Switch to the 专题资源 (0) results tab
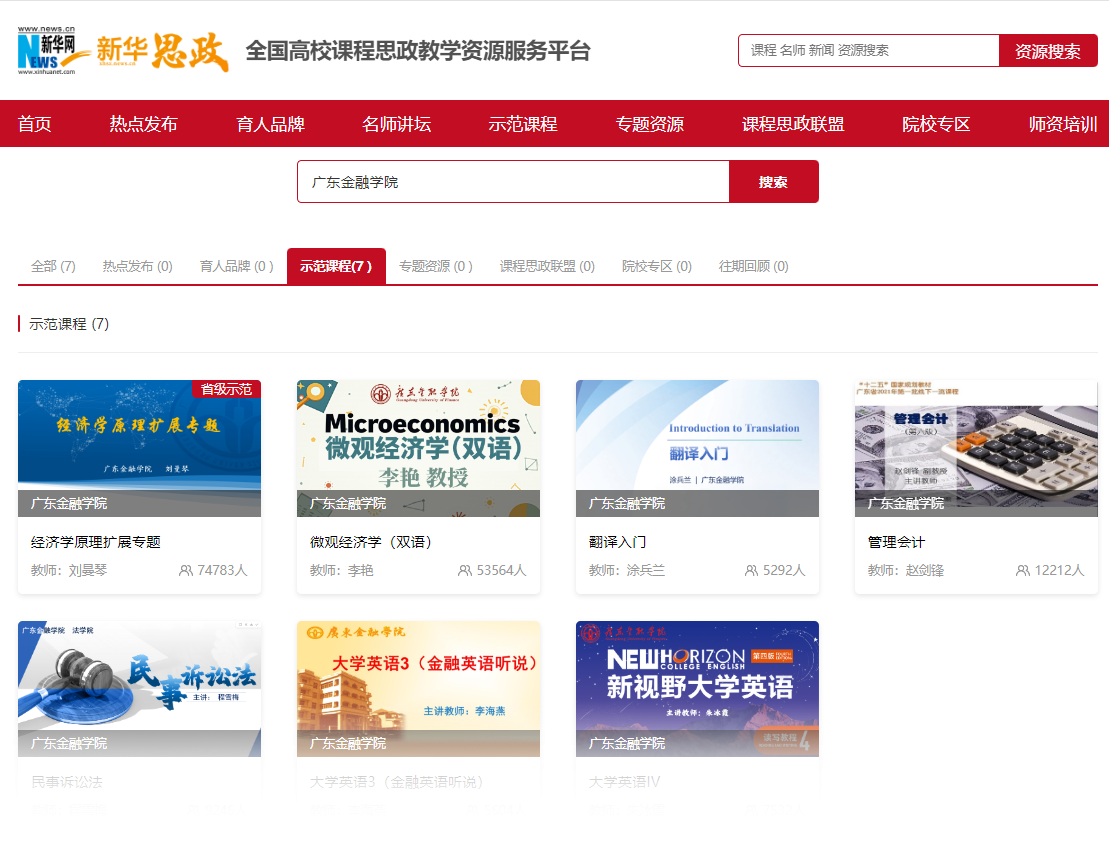Image resolution: width=1110 pixels, height=857 pixels. tap(435, 266)
